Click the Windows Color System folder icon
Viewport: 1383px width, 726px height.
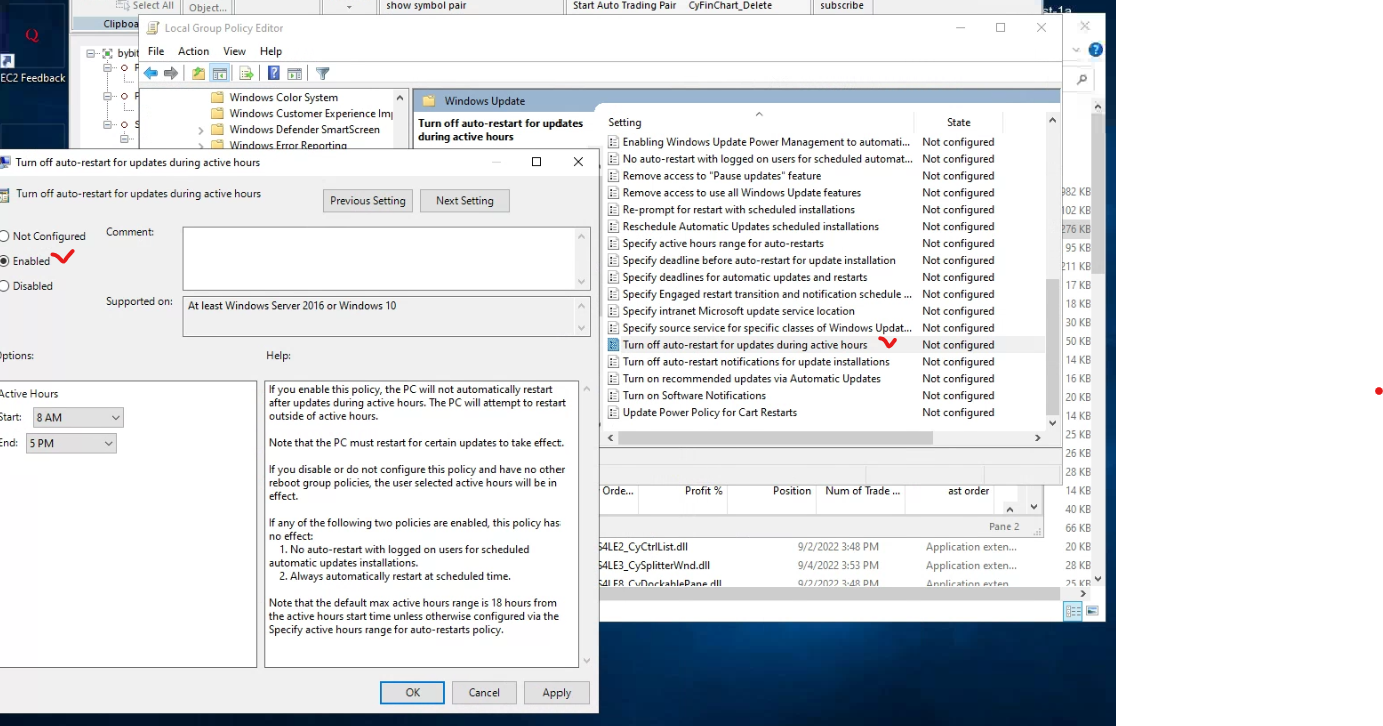217,97
